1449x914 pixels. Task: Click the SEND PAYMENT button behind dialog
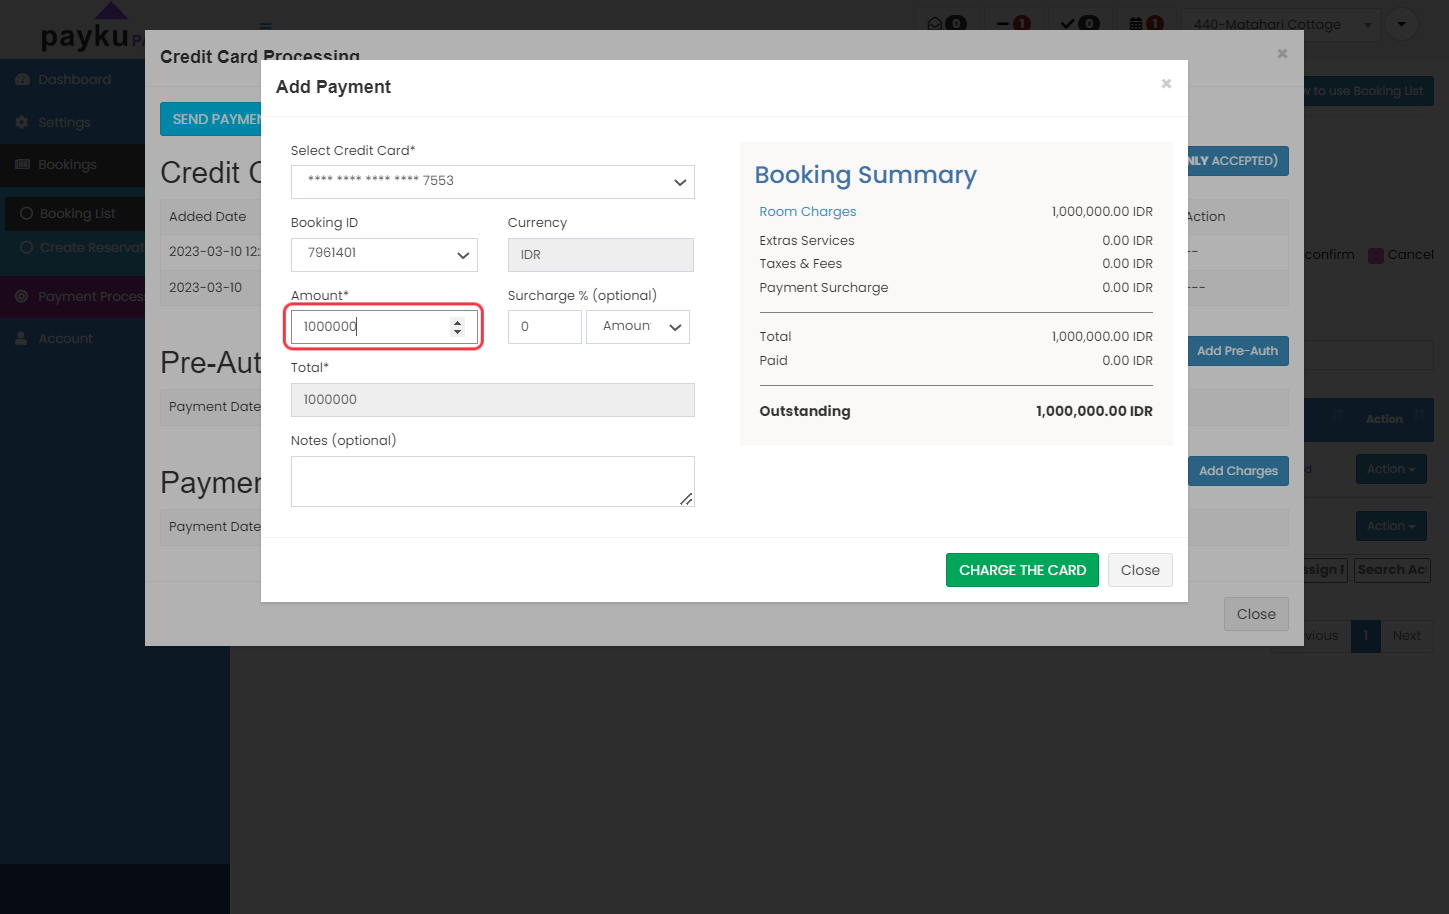click(211, 119)
